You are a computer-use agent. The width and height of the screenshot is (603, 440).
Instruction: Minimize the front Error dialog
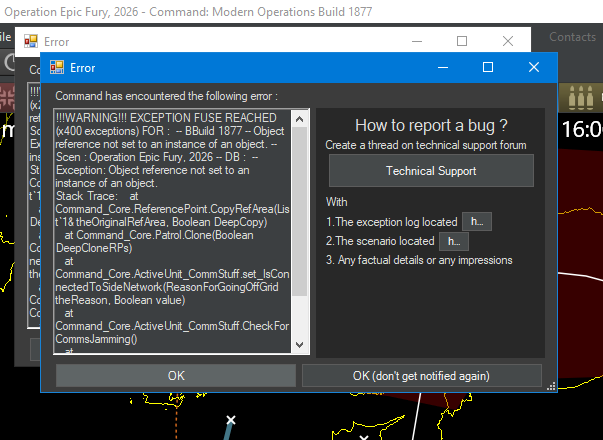point(443,67)
